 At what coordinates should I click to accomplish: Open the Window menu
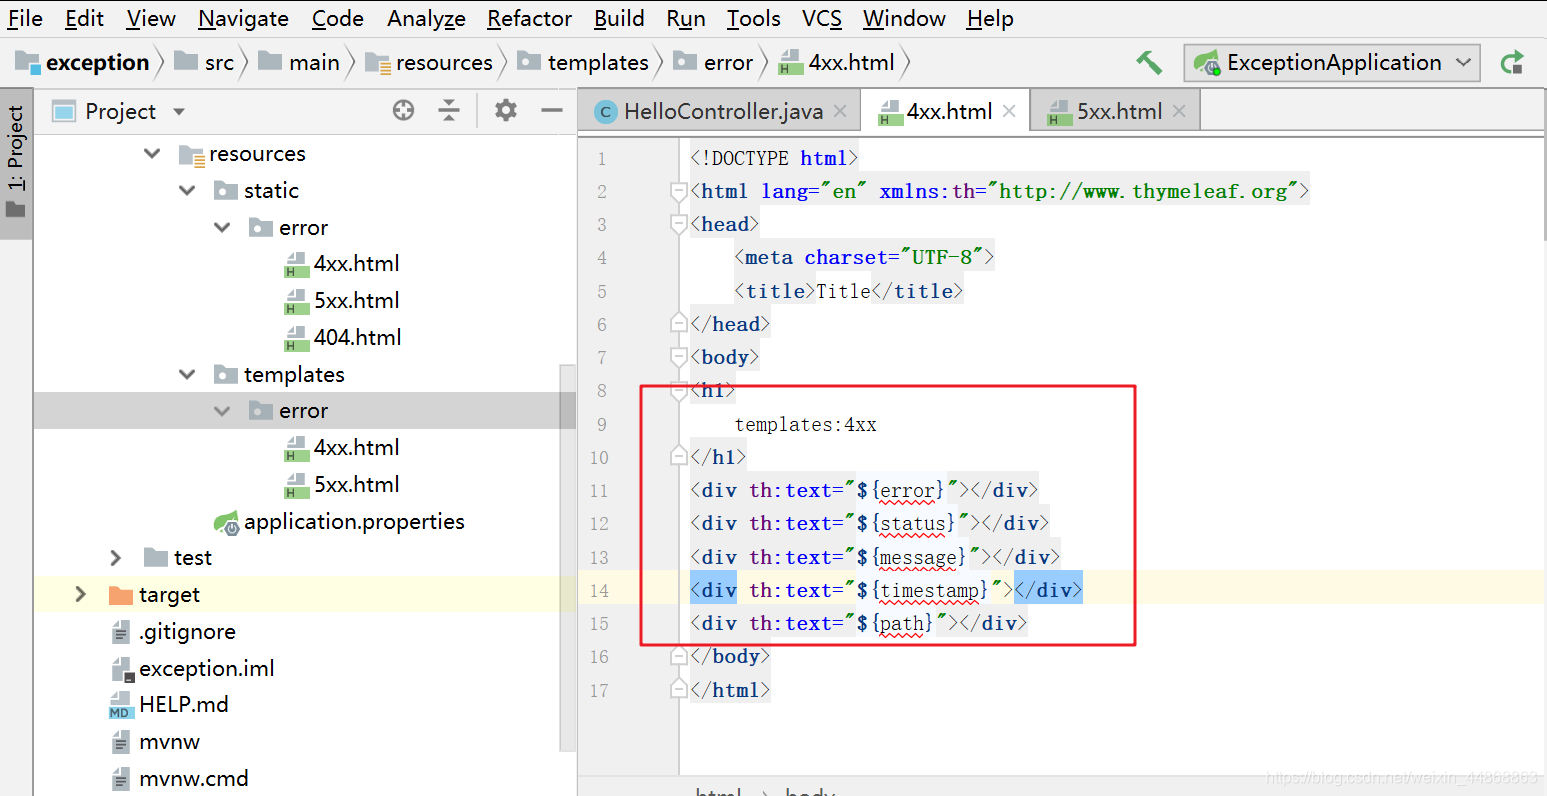click(904, 18)
